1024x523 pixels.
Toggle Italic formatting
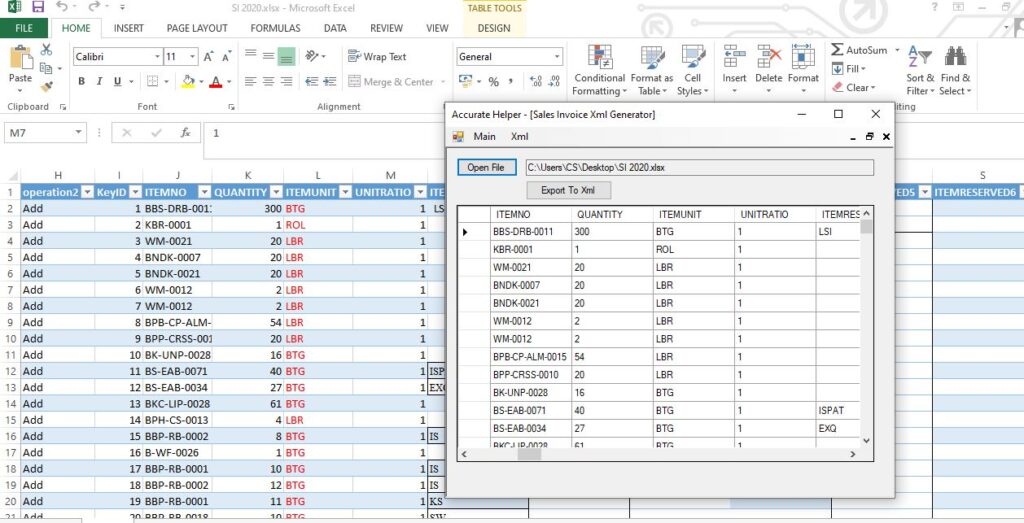point(99,82)
